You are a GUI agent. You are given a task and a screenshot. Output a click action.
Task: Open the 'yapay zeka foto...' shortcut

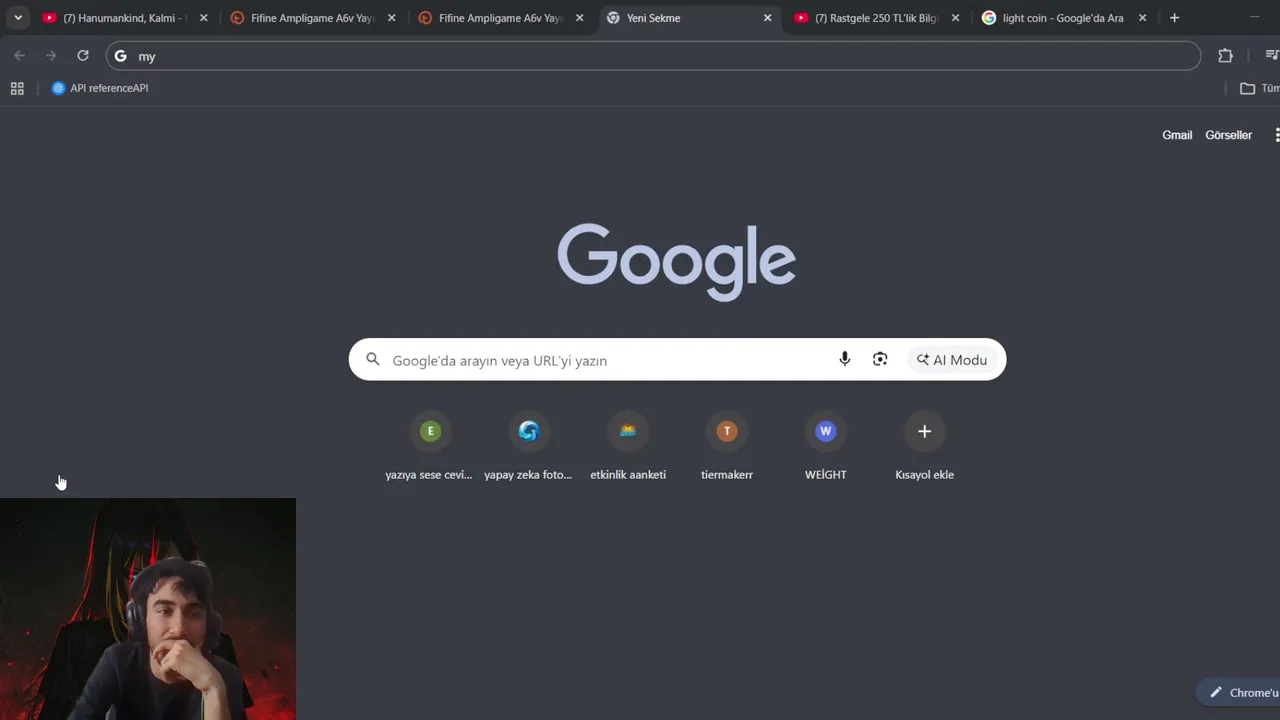(x=528, y=447)
